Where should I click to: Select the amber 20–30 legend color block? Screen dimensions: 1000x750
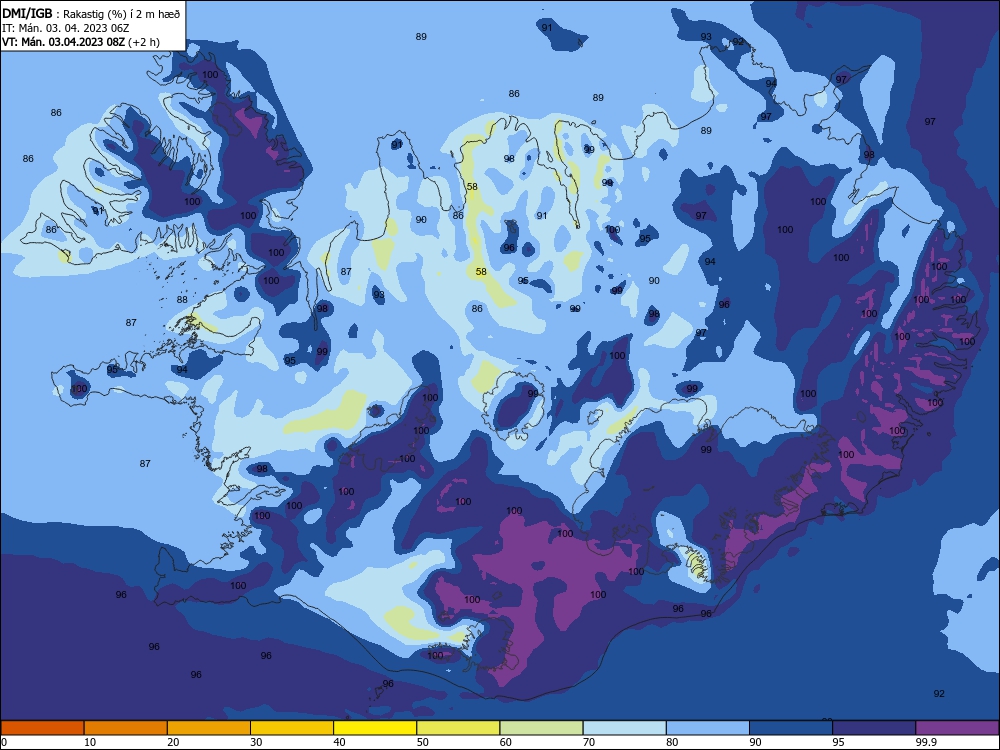point(209,728)
